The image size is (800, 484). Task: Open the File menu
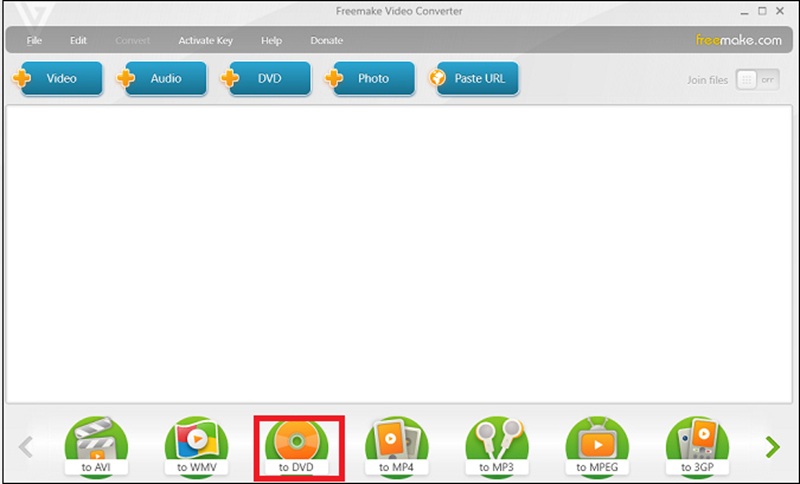coord(34,40)
